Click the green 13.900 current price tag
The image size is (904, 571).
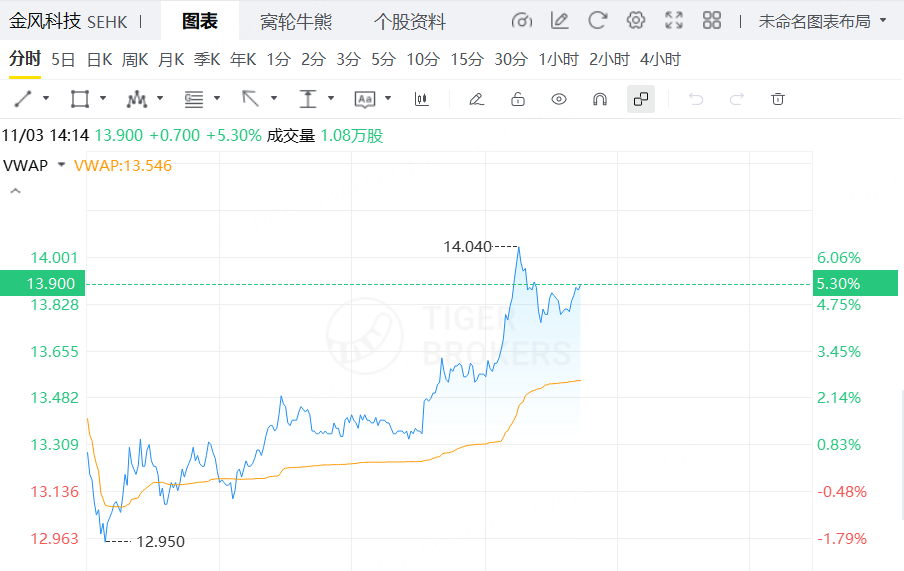[43, 283]
